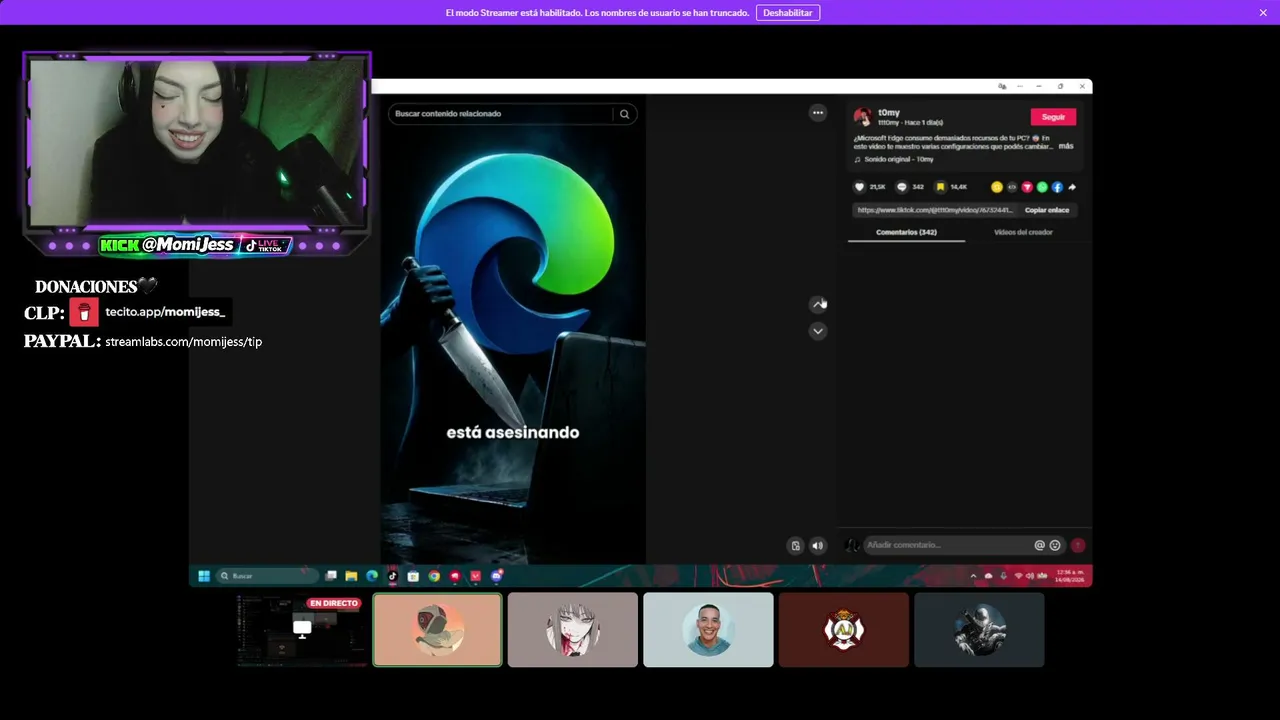The width and height of the screenshot is (1280, 720).
Task: Share the video via WhatsApp icon
Action: point(1042,187)
